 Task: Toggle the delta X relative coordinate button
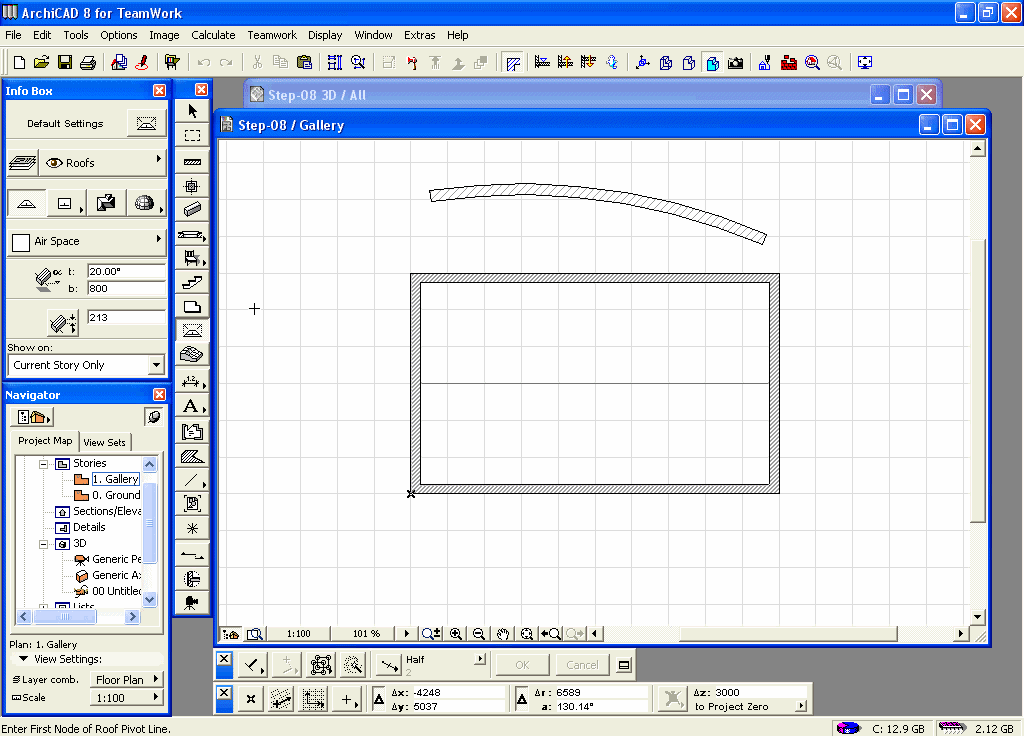click(379, 699)
